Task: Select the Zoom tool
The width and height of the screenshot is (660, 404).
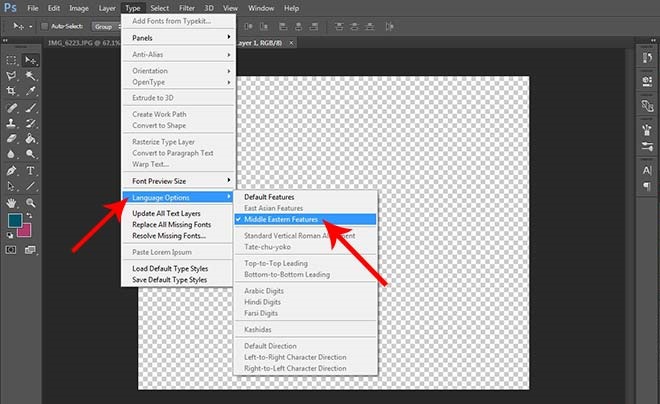Action: [30, 202]
